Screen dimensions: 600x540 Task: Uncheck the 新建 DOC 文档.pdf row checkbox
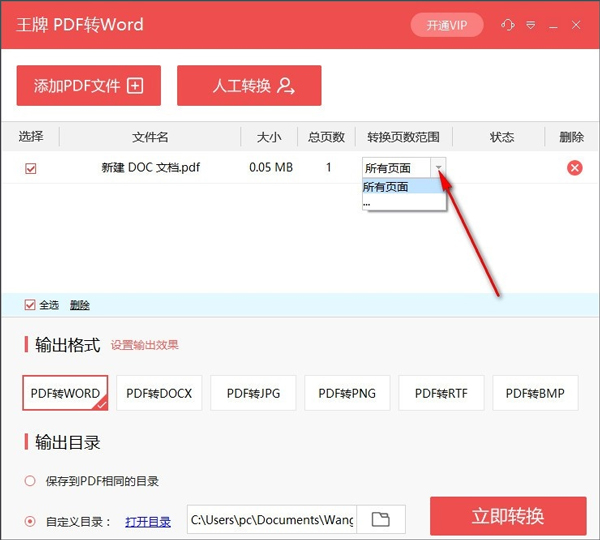pyautogui.click(x=31, y=168)
